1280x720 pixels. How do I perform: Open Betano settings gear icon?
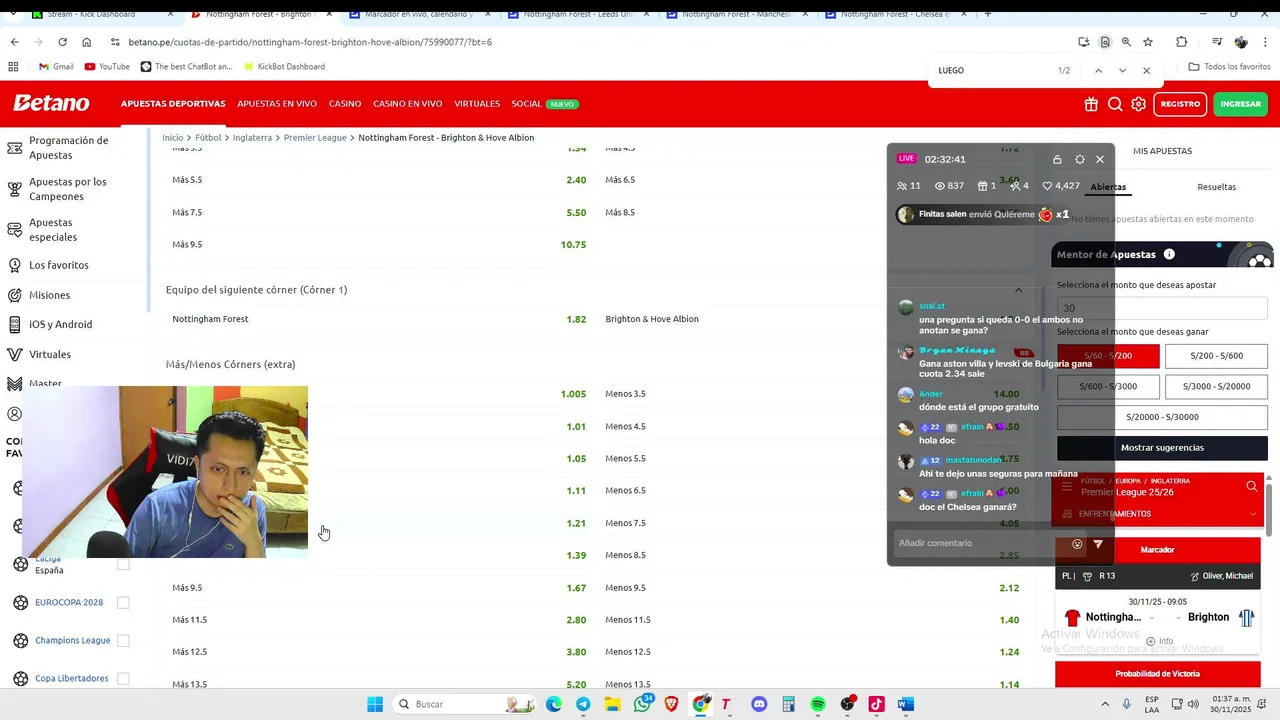1139,104
